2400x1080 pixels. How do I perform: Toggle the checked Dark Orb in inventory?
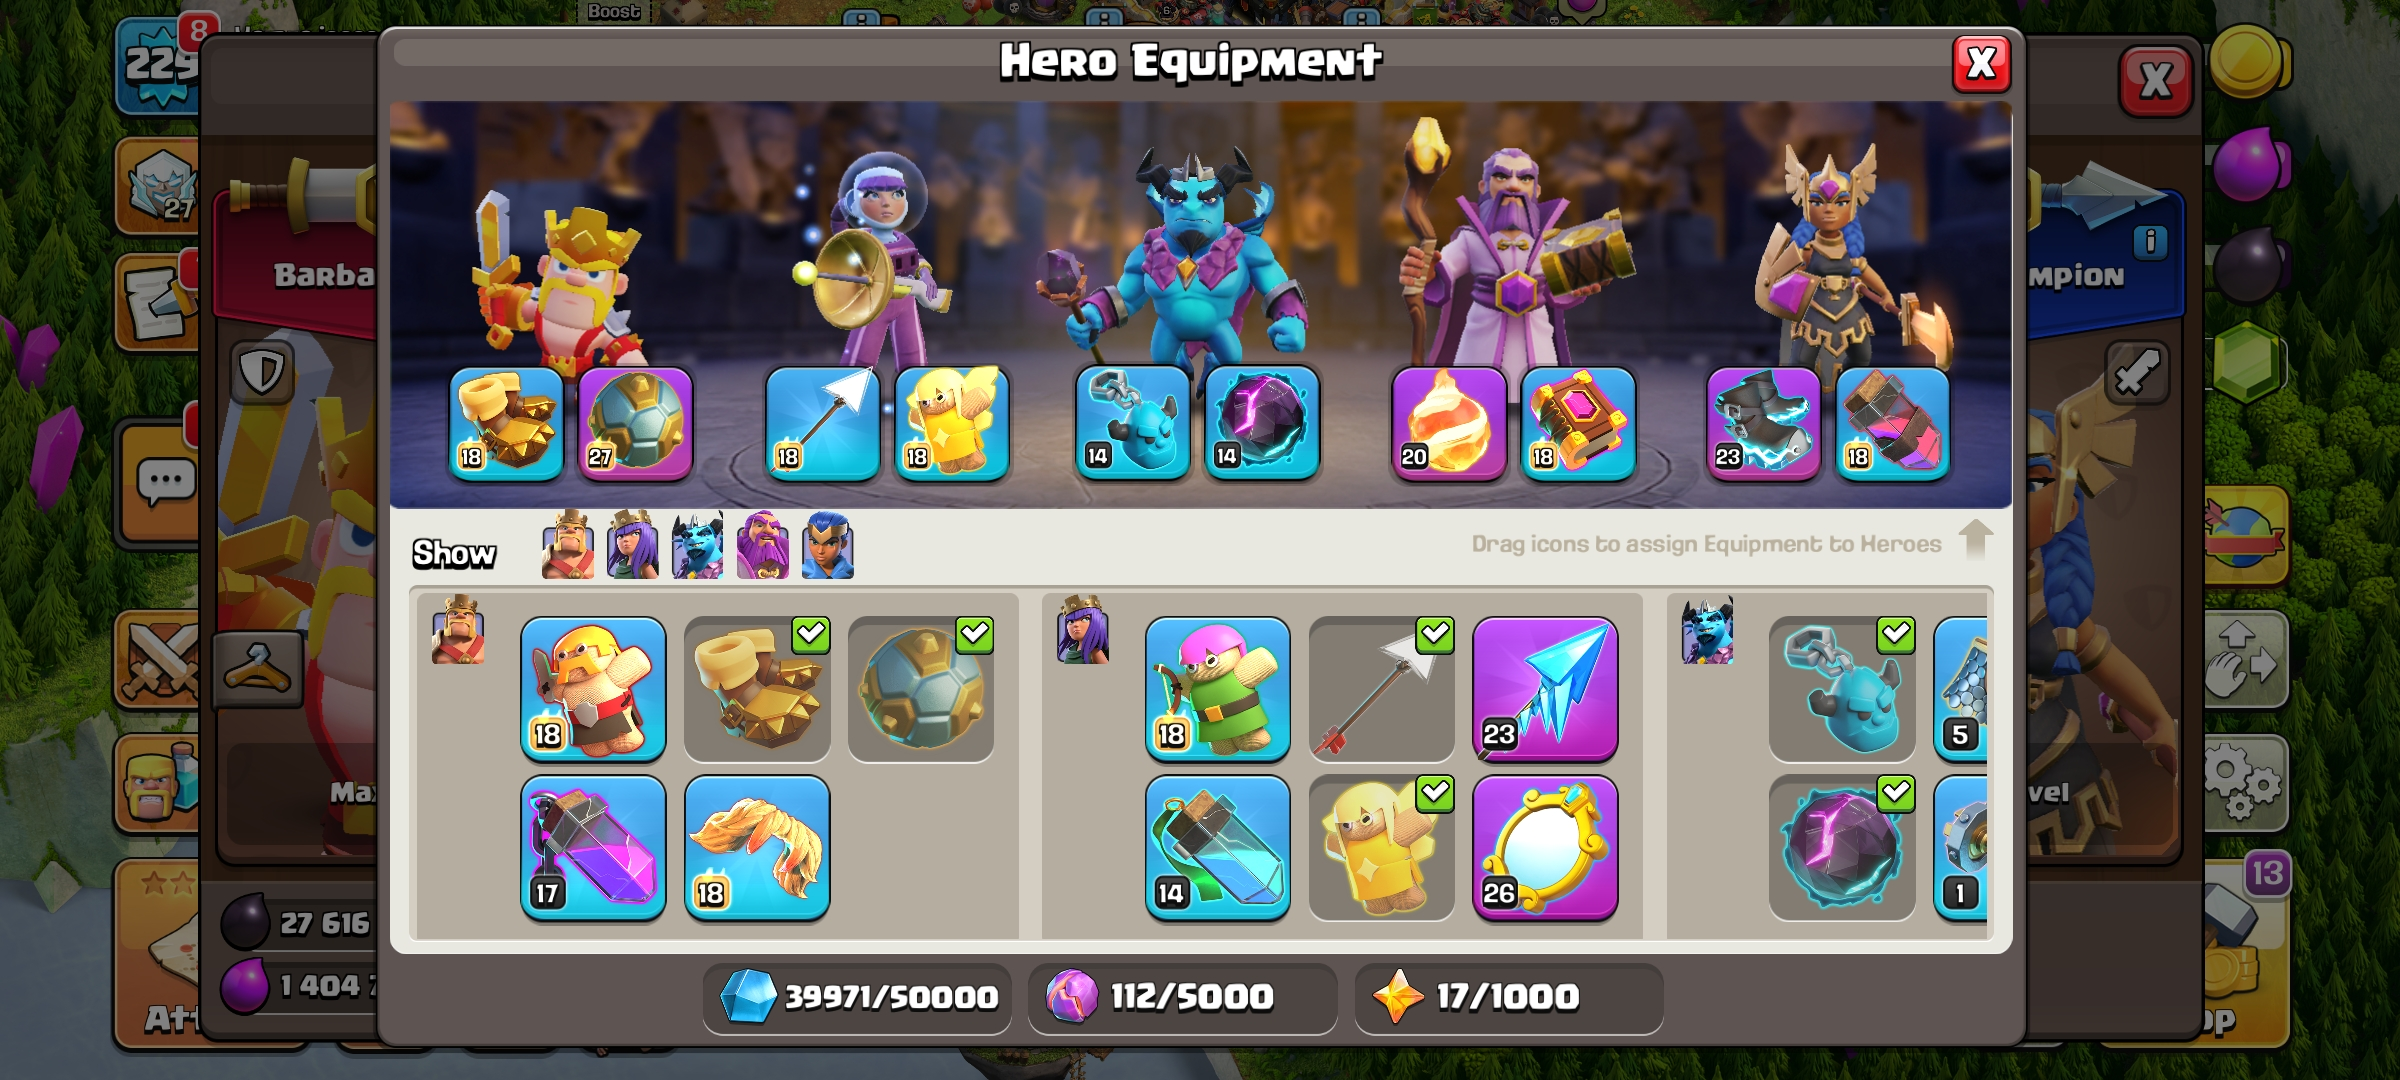click(1841, 847)
